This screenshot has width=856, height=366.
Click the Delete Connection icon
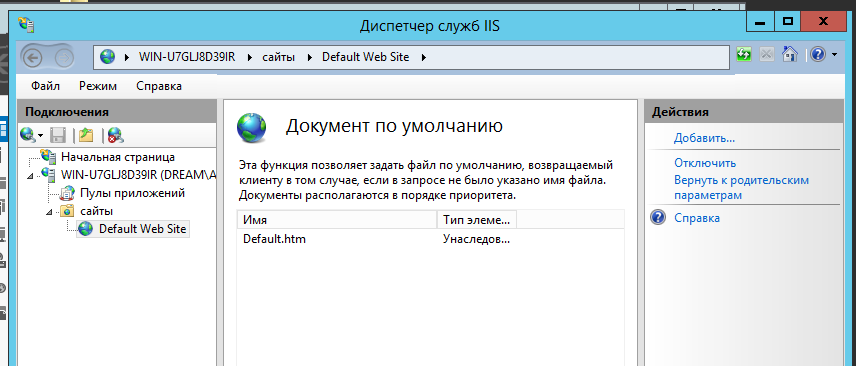[115, 134]
